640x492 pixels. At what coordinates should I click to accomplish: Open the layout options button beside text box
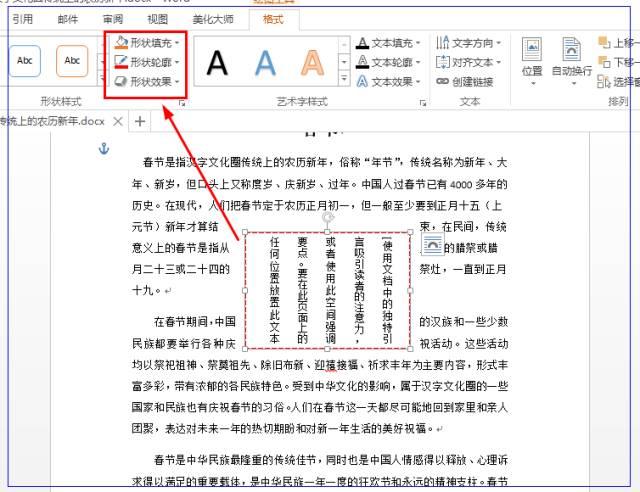pyautogui.click(x=432, y=245)
